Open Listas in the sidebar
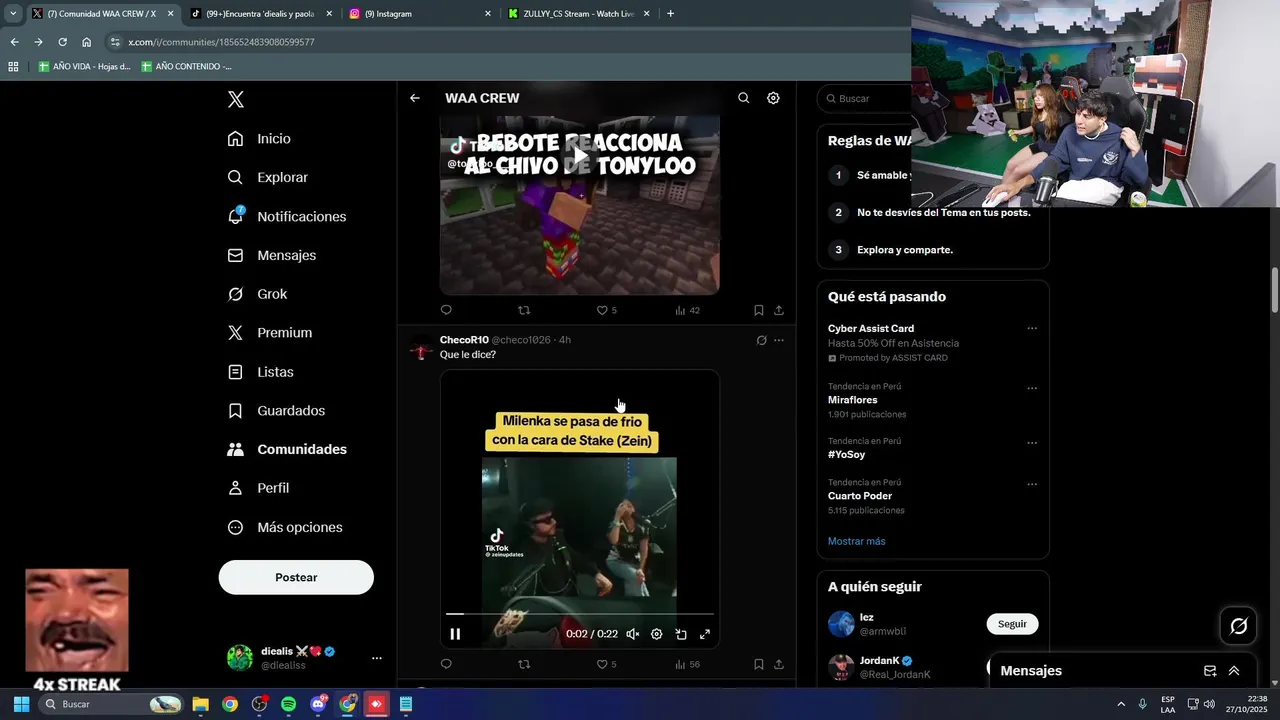 pos(260,372)
